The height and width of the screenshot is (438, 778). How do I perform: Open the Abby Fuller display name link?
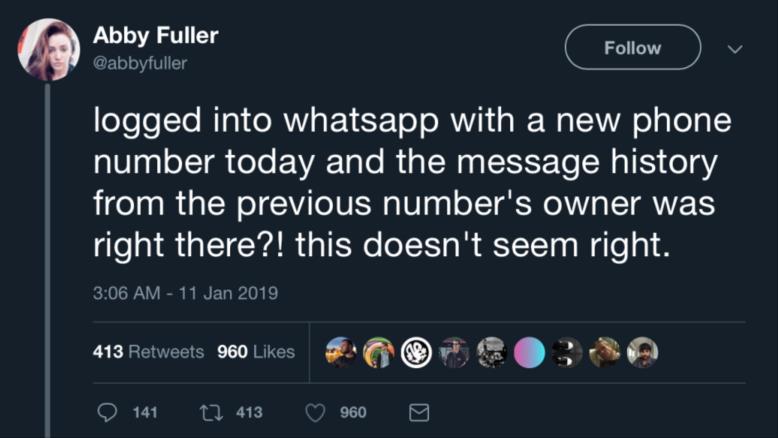tap(155, 35)
